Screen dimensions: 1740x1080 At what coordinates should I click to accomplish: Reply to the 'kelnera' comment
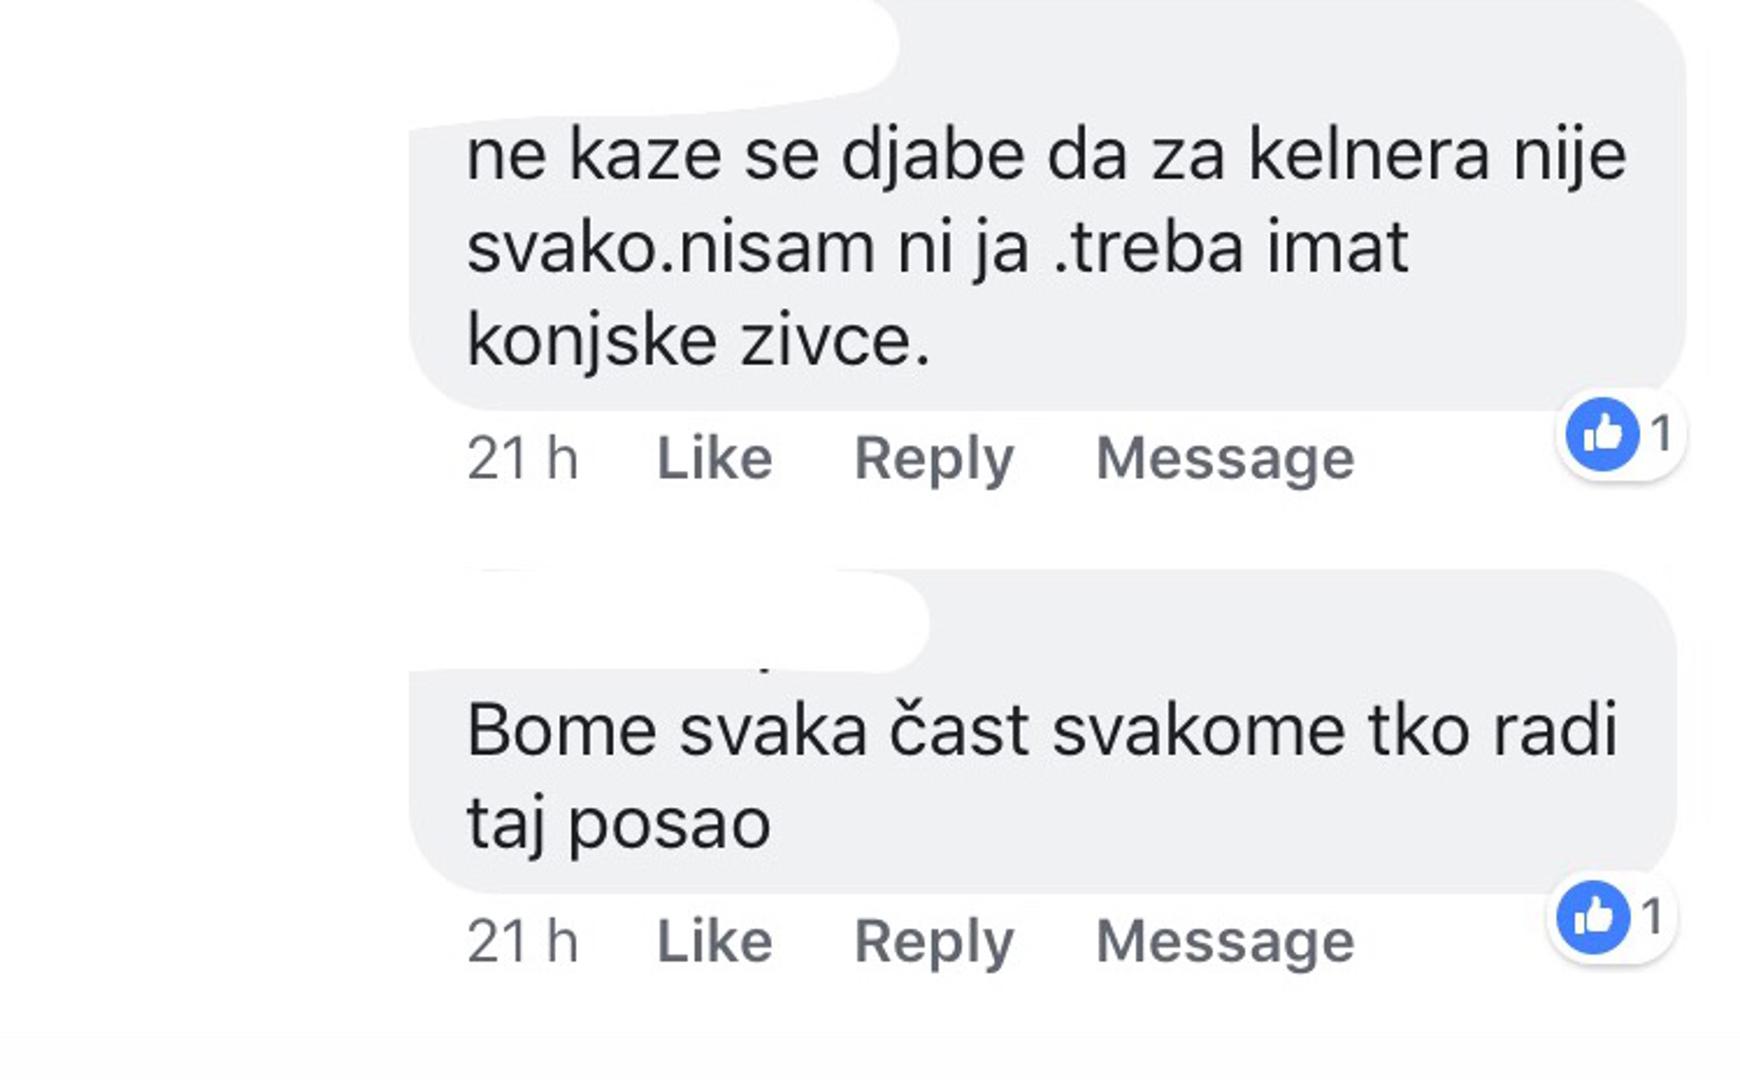point(934,460)
